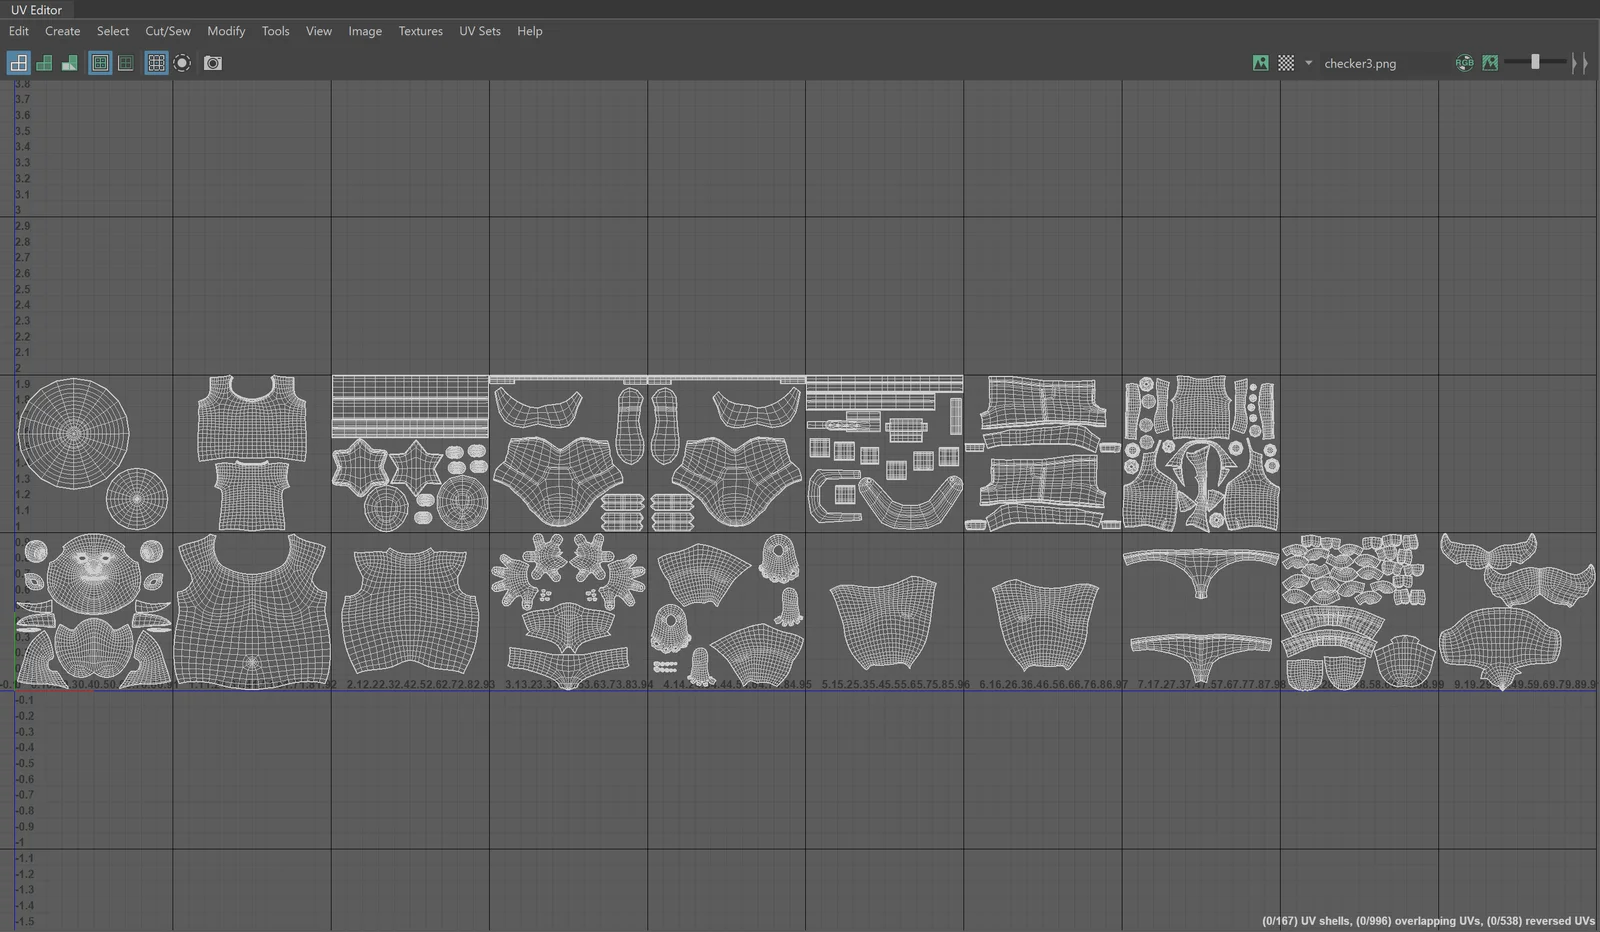
Task: Toggle the UV grid display icon
Action: pos(156,63)
